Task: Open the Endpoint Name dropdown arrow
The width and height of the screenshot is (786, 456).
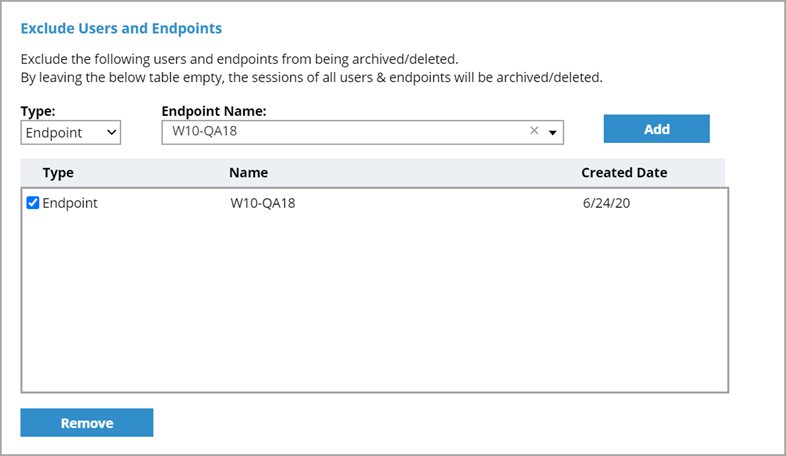Action: pyautogui.click(x=552, y=132)
